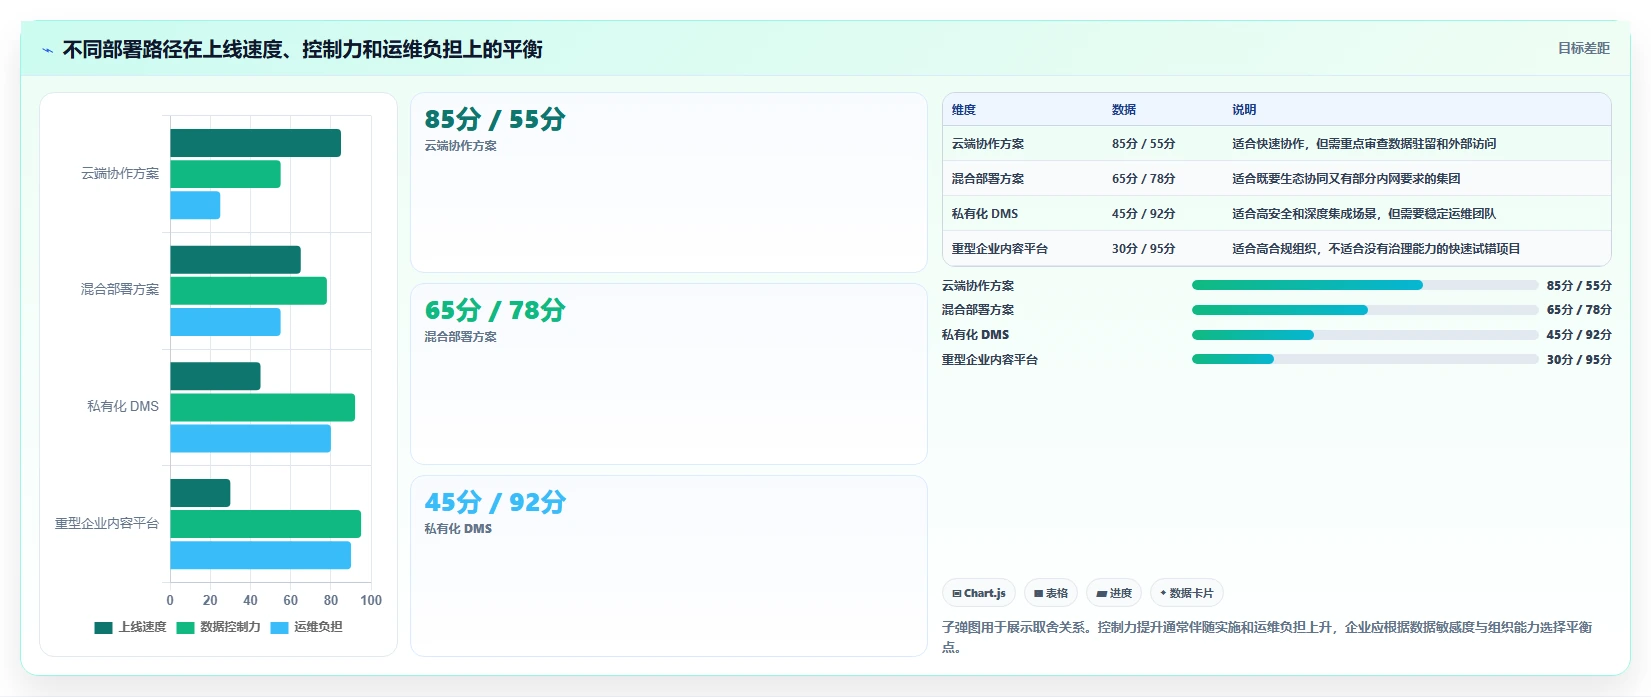1651x697 pixels.
Task: Click the 重型企业内容平台 progress bar
Action: 1365,359
